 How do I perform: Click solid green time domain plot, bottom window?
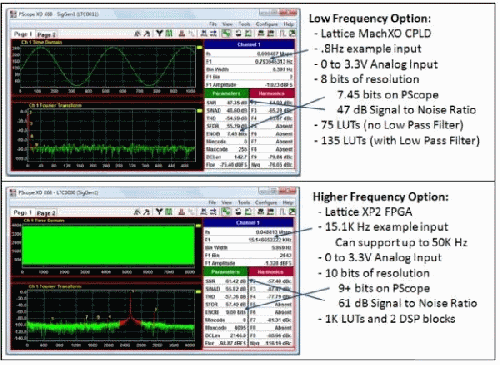[108, 246]
